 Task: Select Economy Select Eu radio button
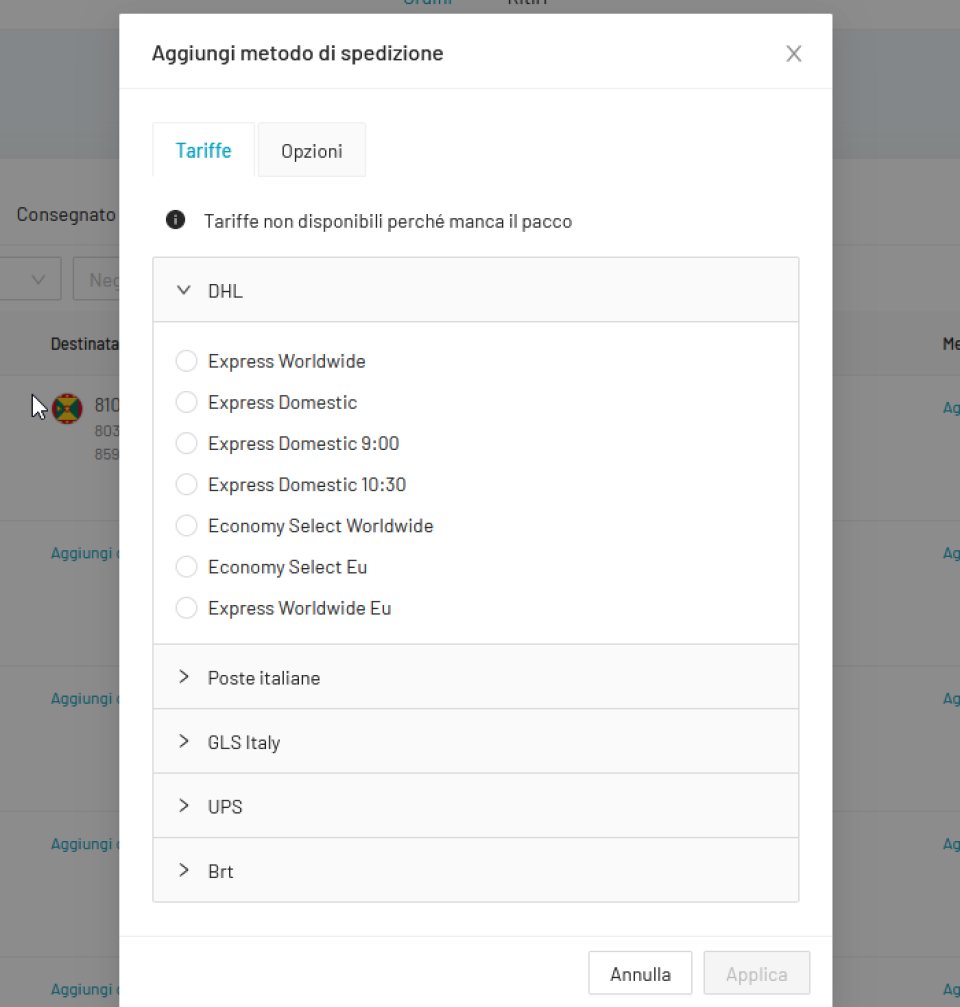click(186, 567)
